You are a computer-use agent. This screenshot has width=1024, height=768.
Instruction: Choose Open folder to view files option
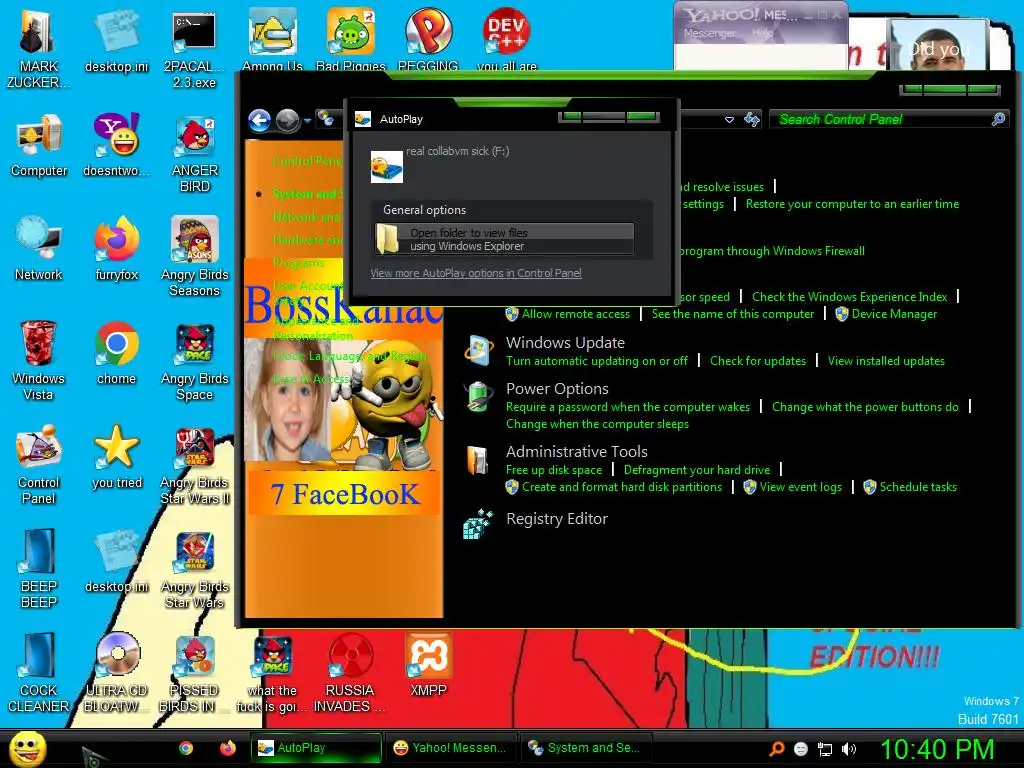pos(504,239)
